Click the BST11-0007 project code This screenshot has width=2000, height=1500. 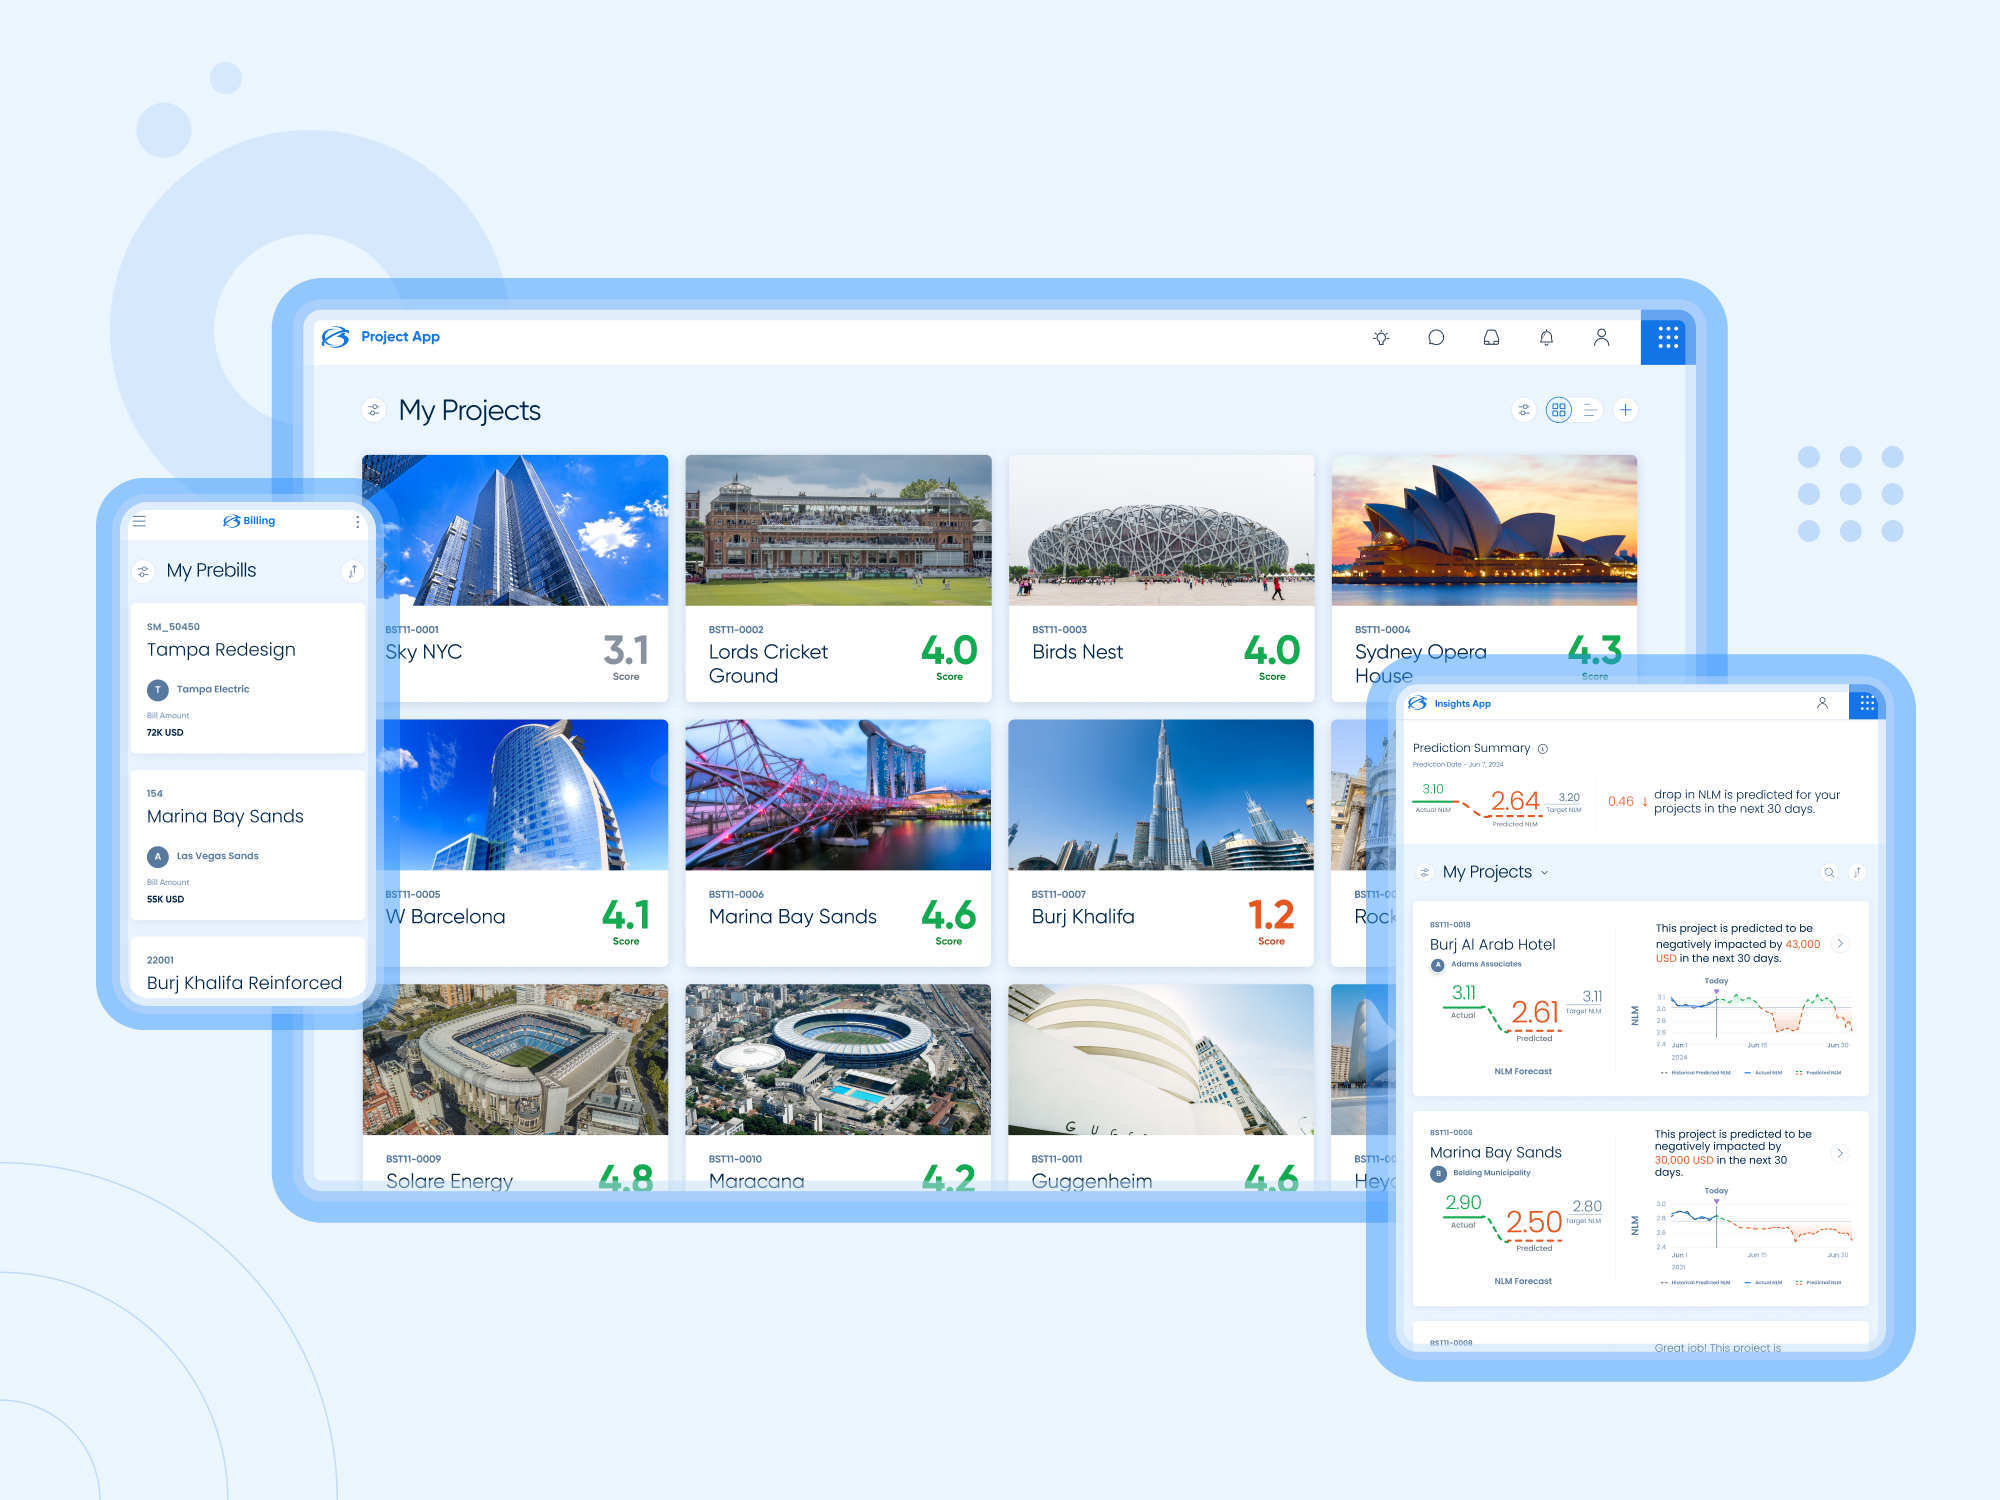(1059, 895)
